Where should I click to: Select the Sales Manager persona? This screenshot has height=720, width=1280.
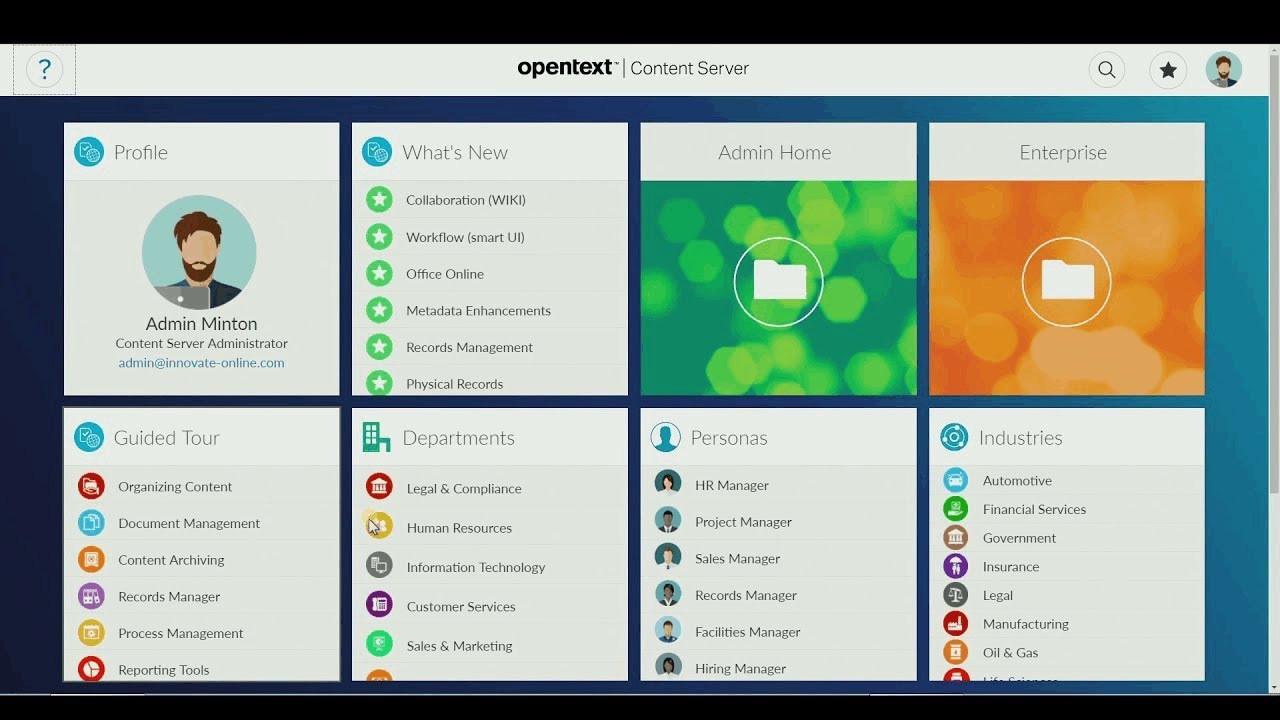pos(737,559)
